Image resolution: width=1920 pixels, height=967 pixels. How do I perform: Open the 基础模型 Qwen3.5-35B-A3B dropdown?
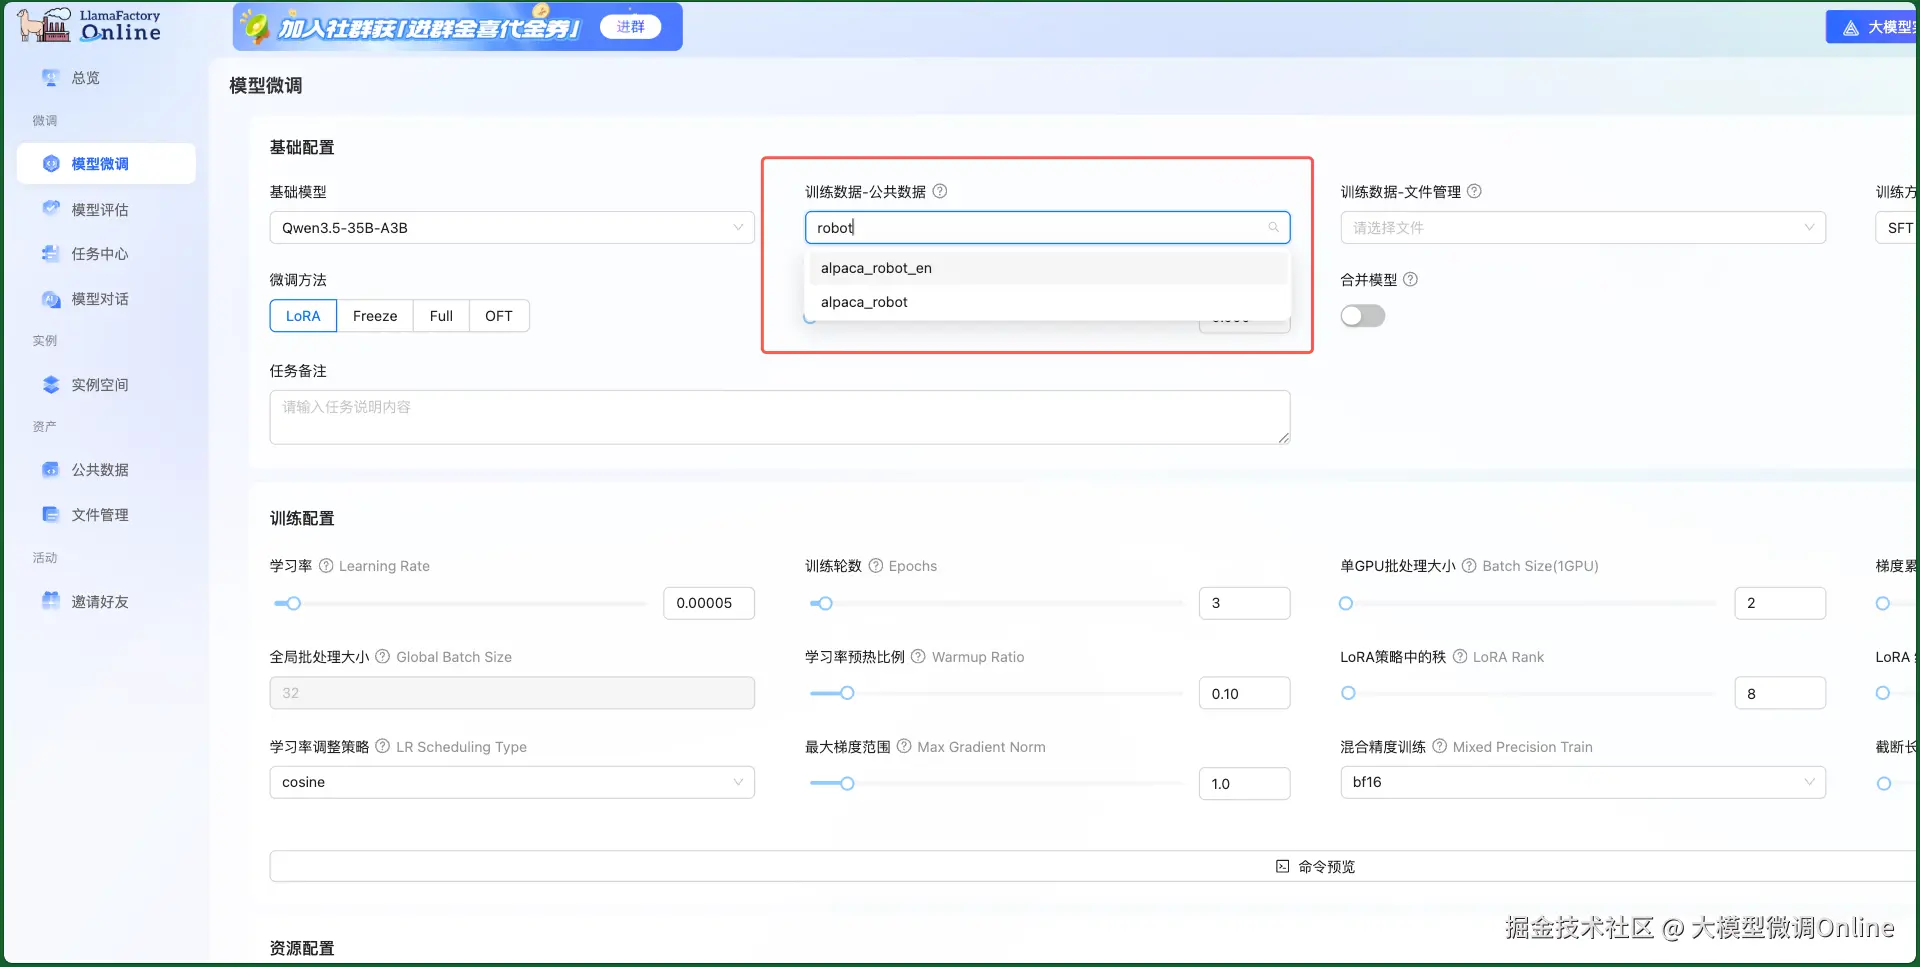(512, 228)
